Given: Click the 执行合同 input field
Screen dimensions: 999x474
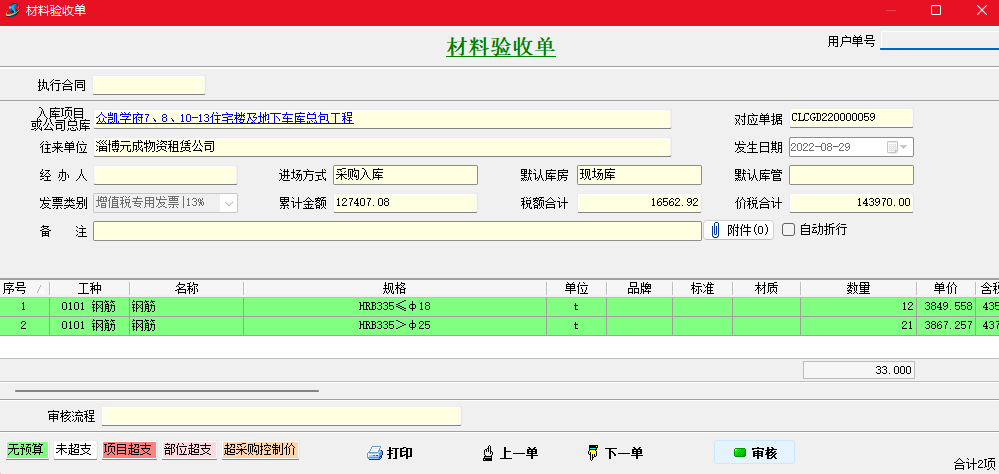Looking at the screenshot, I should pyautogui.click(x=149, y=85).
